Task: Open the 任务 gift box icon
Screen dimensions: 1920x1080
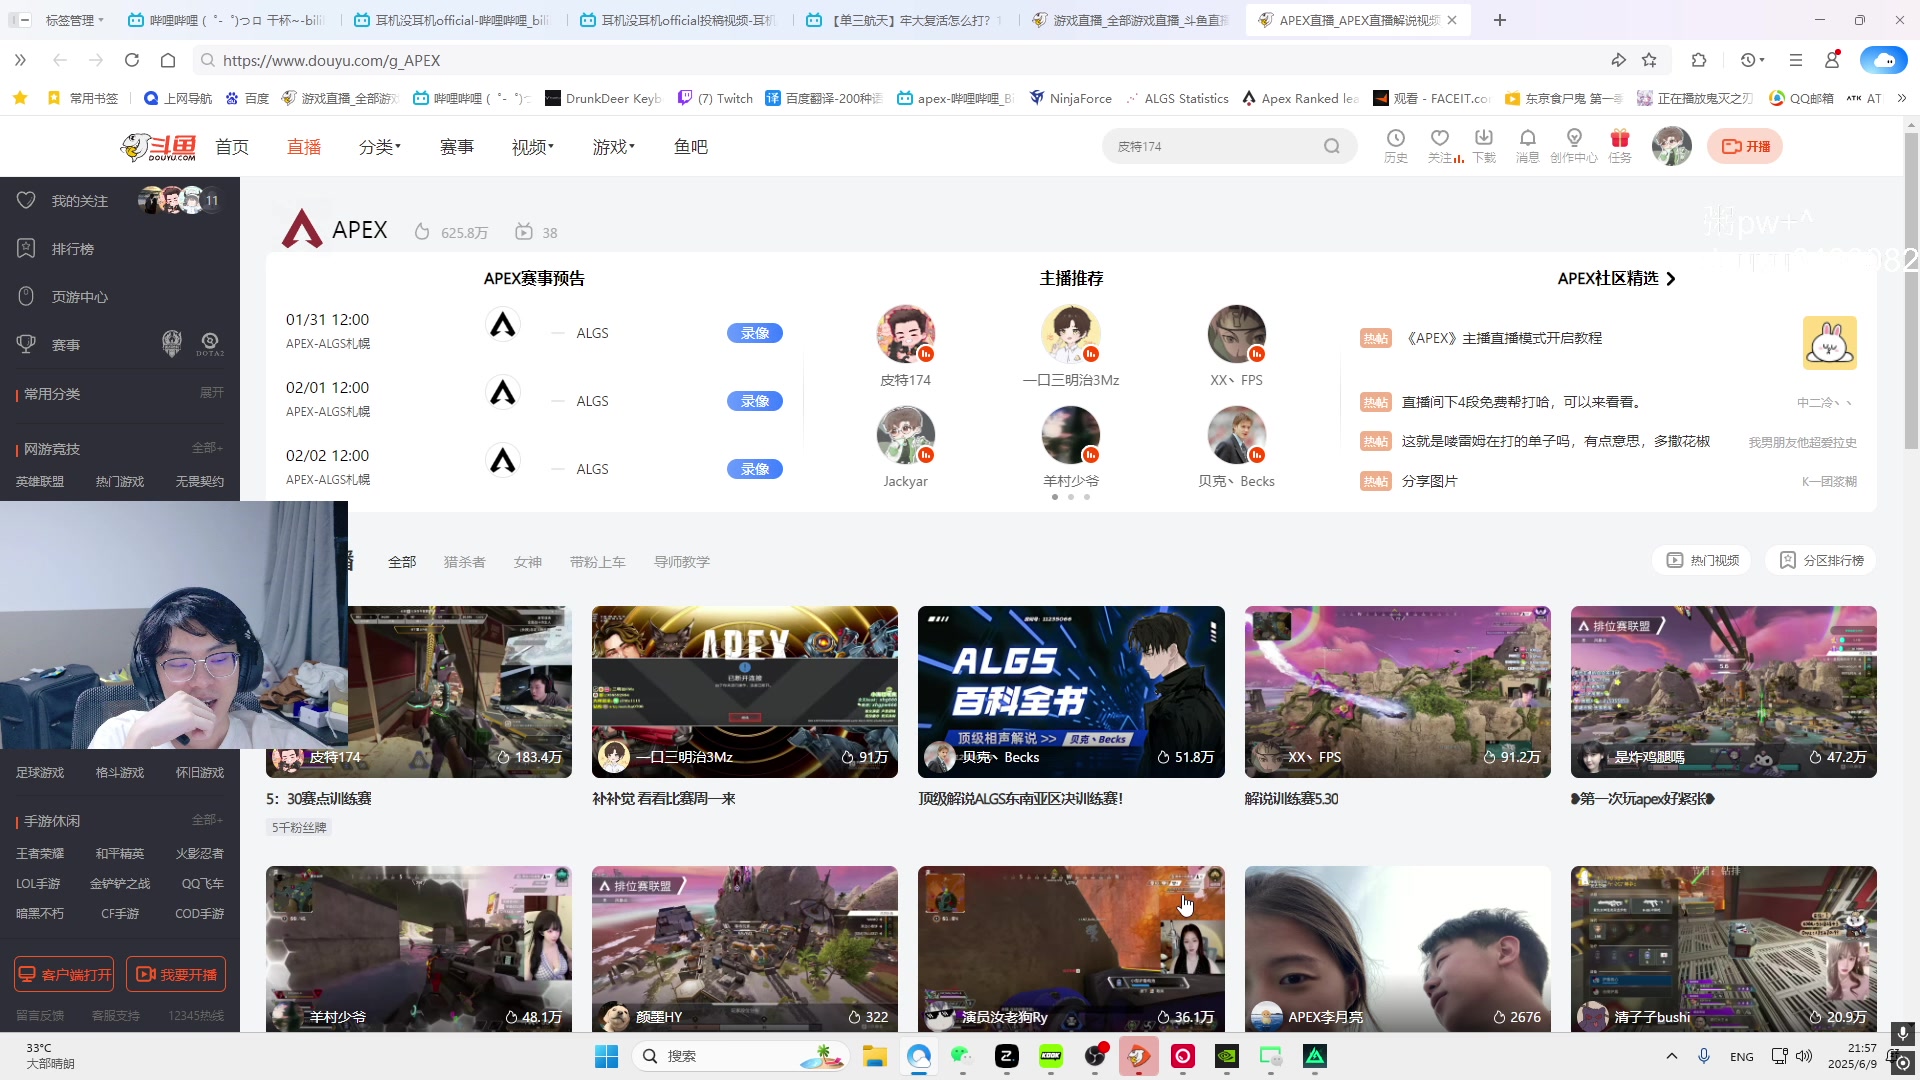Action: (1620, 145)
